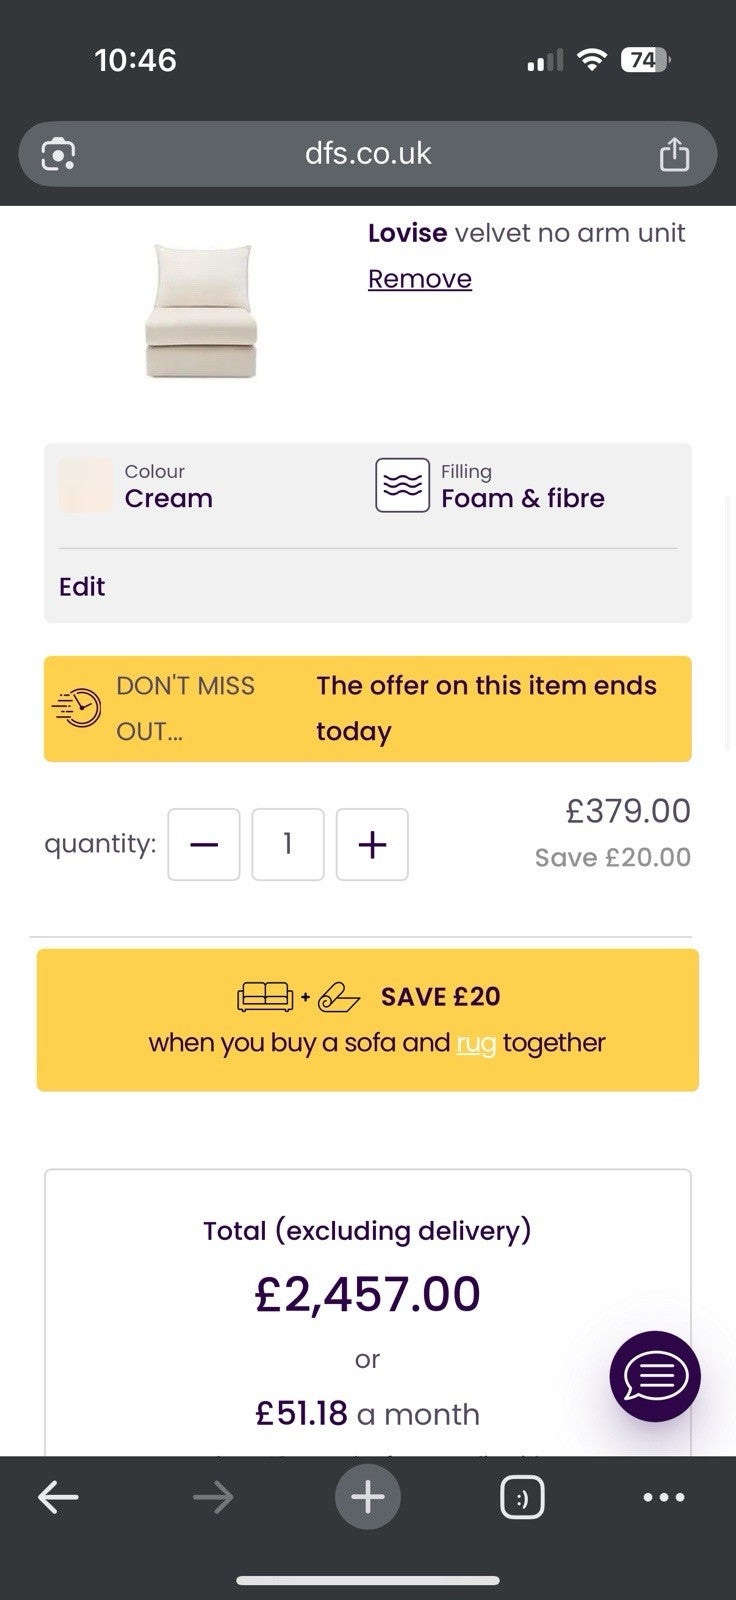Tap the sofa and rug offer icon
The image size is (736, 1600).
(298, 997)
